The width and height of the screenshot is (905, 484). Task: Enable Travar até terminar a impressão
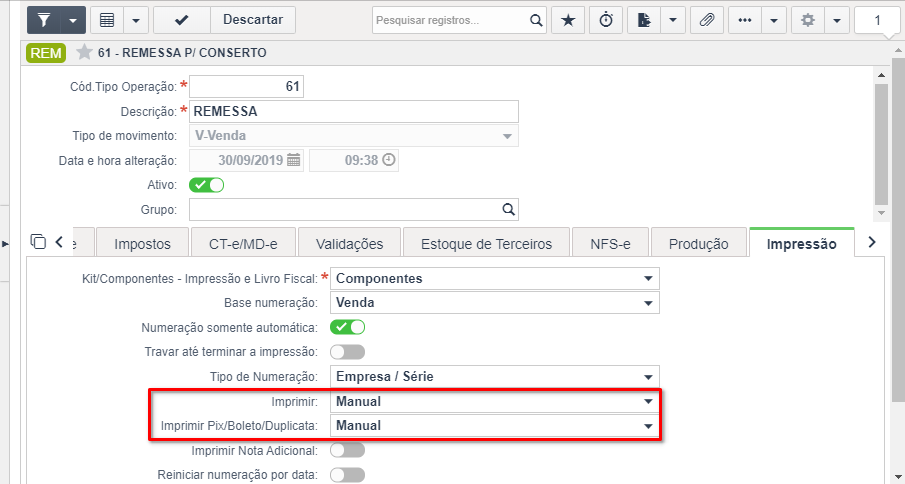(347, 351)
